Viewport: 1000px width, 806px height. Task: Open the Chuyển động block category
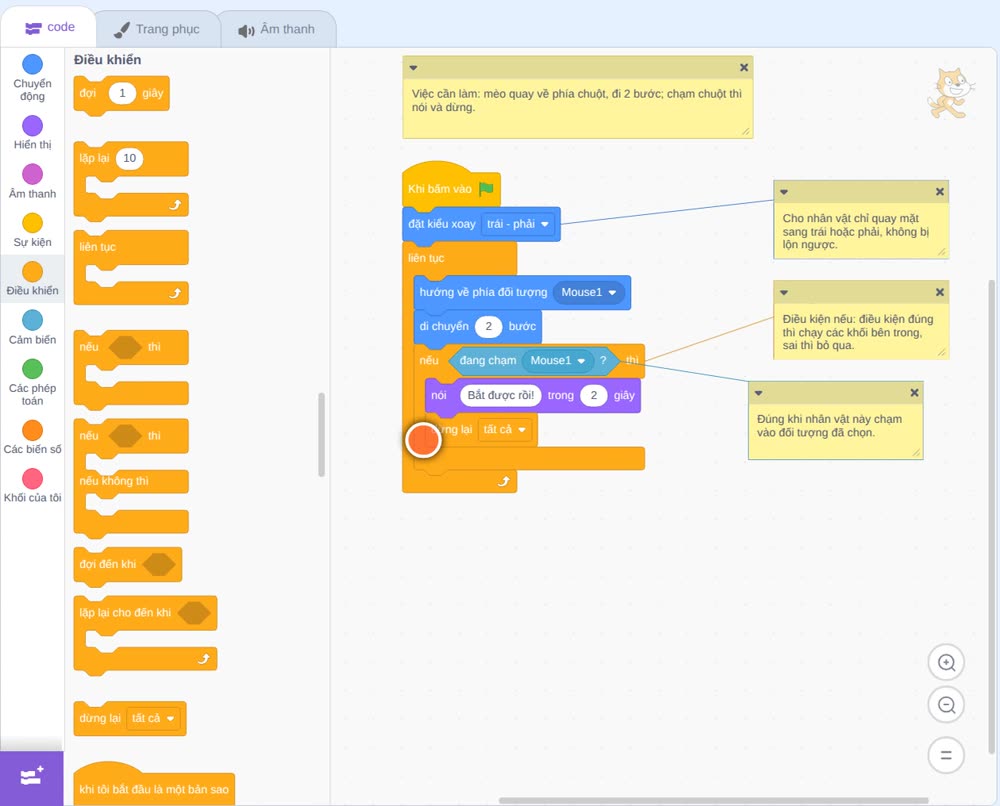click(32, 78)
